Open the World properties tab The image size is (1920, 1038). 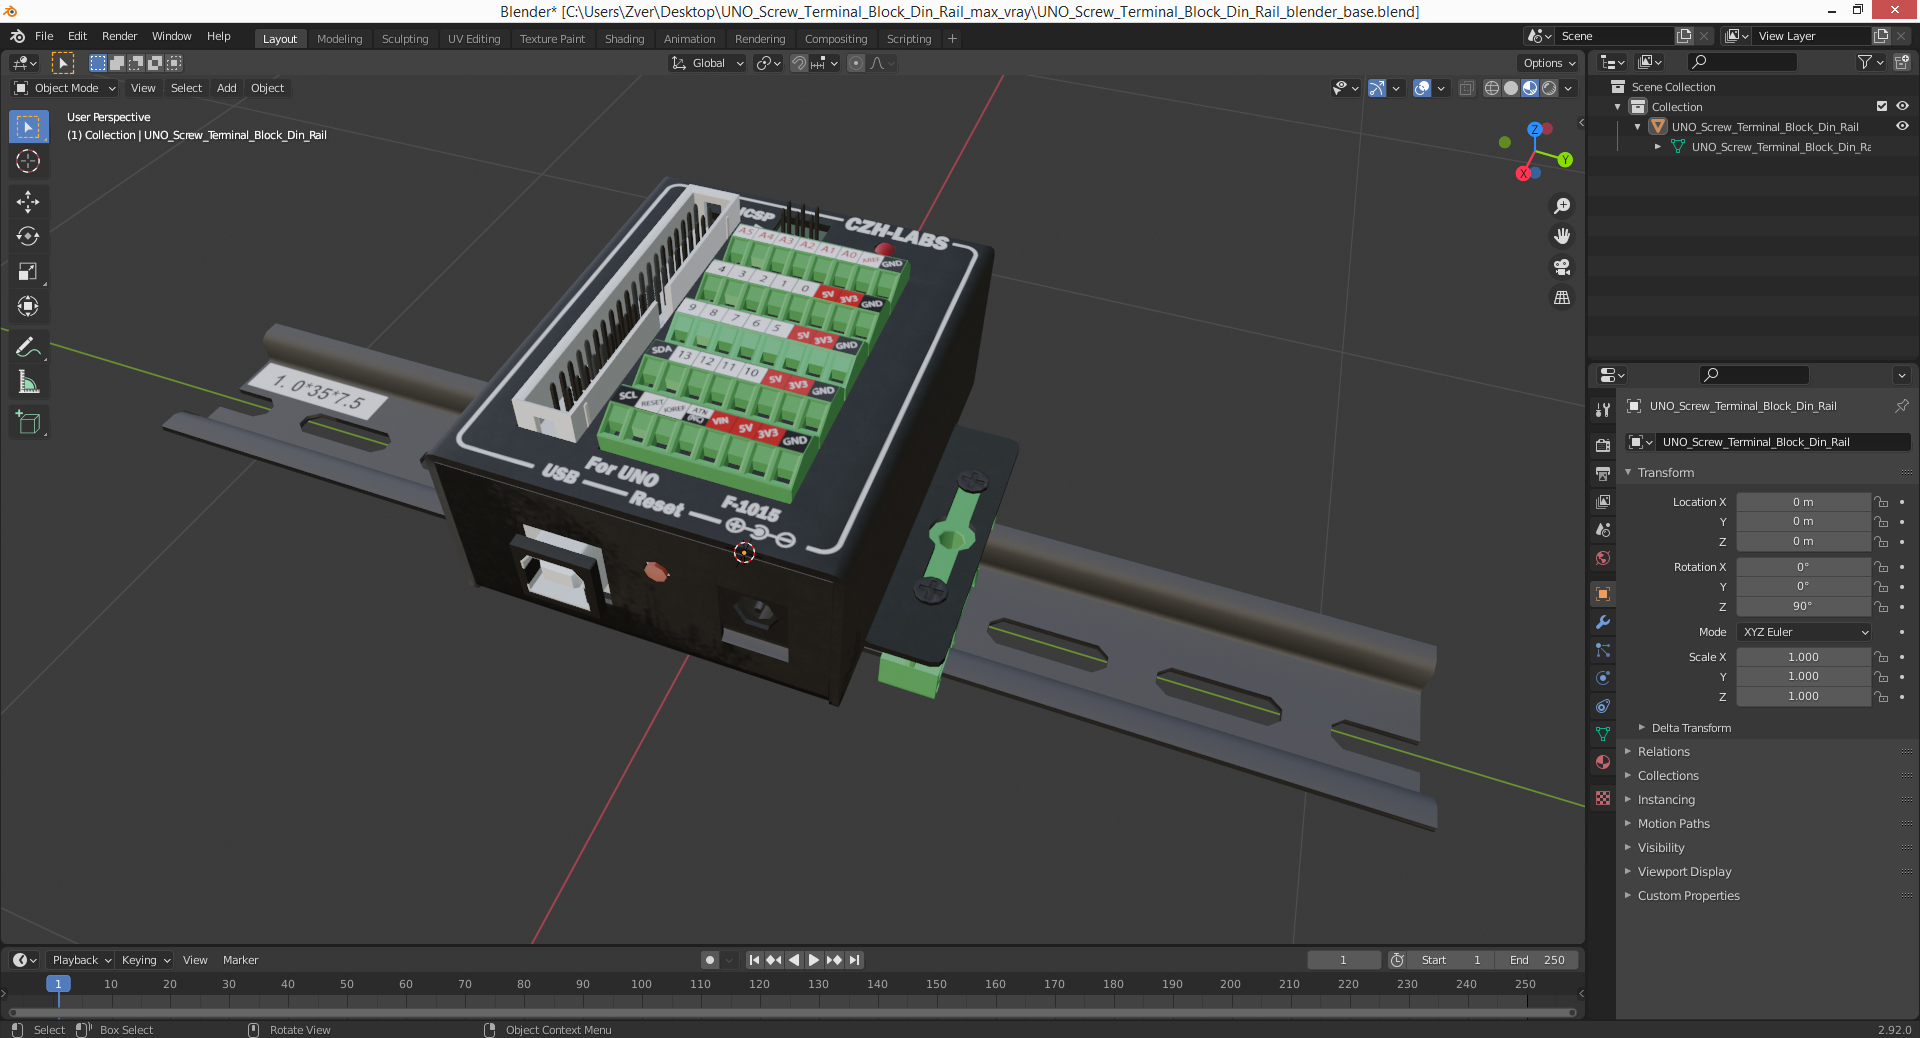coord(1603,558)
